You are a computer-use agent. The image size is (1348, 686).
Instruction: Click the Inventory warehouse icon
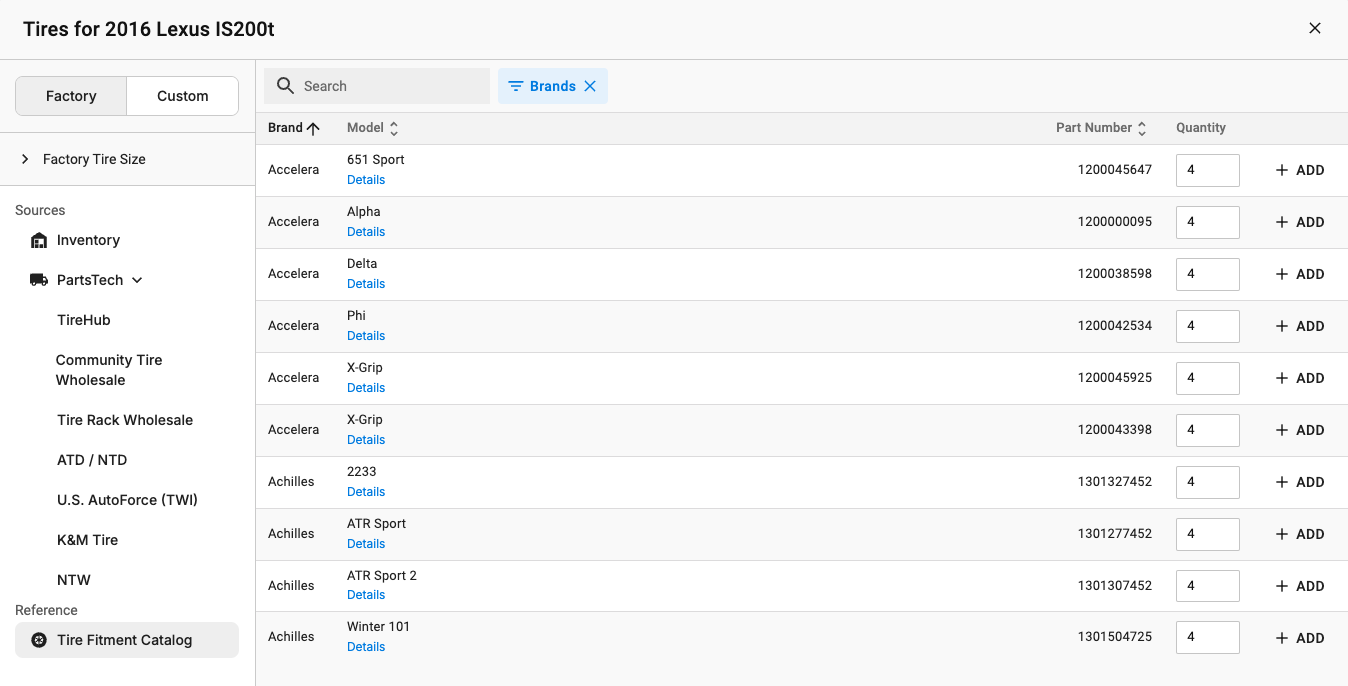39,240
